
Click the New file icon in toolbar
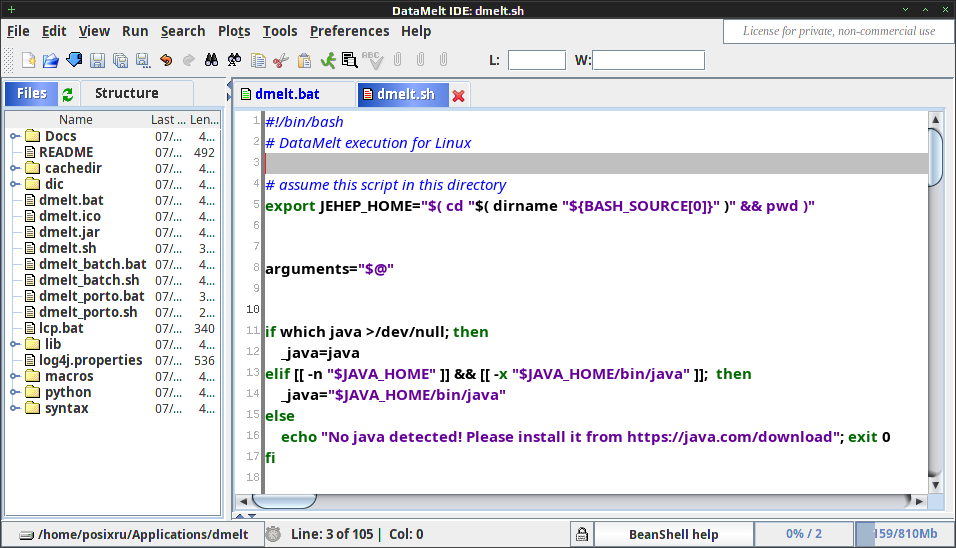[28, 60]
